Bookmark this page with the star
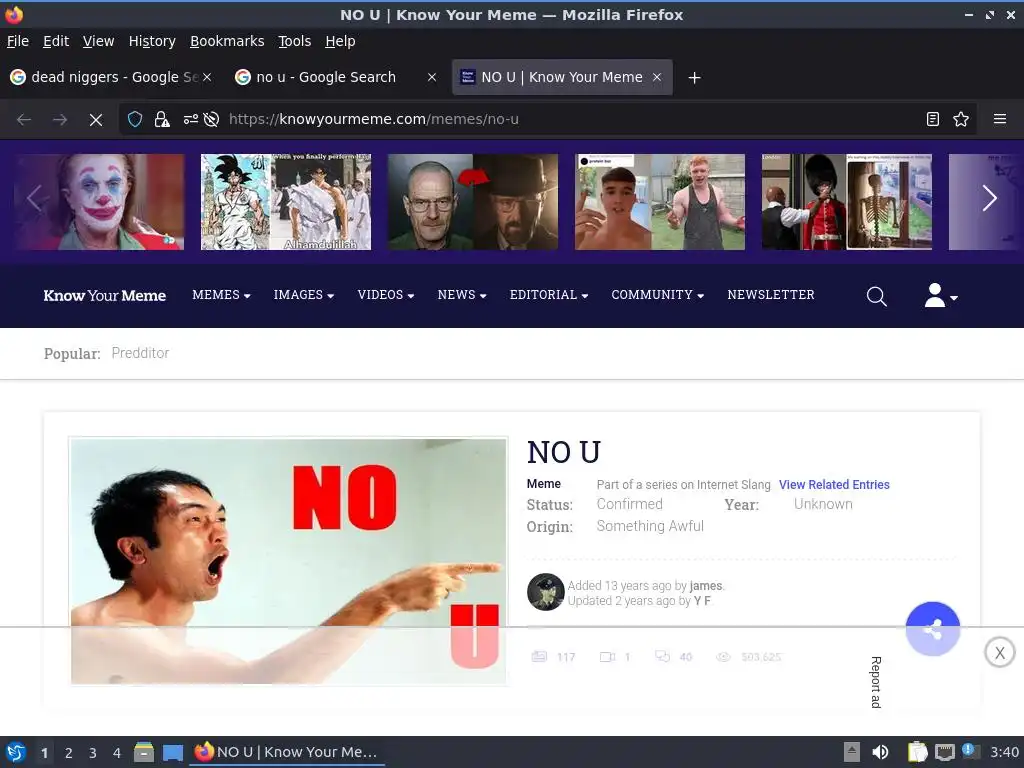The width and height of the screenshot is (1024, 768). (961, 119)
